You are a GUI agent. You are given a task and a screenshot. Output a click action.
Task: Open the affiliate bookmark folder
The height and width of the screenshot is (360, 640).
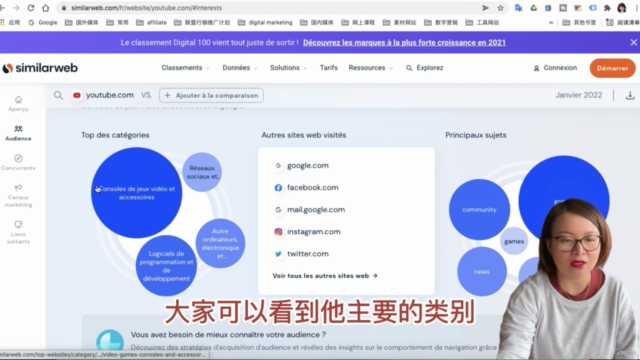151,22
